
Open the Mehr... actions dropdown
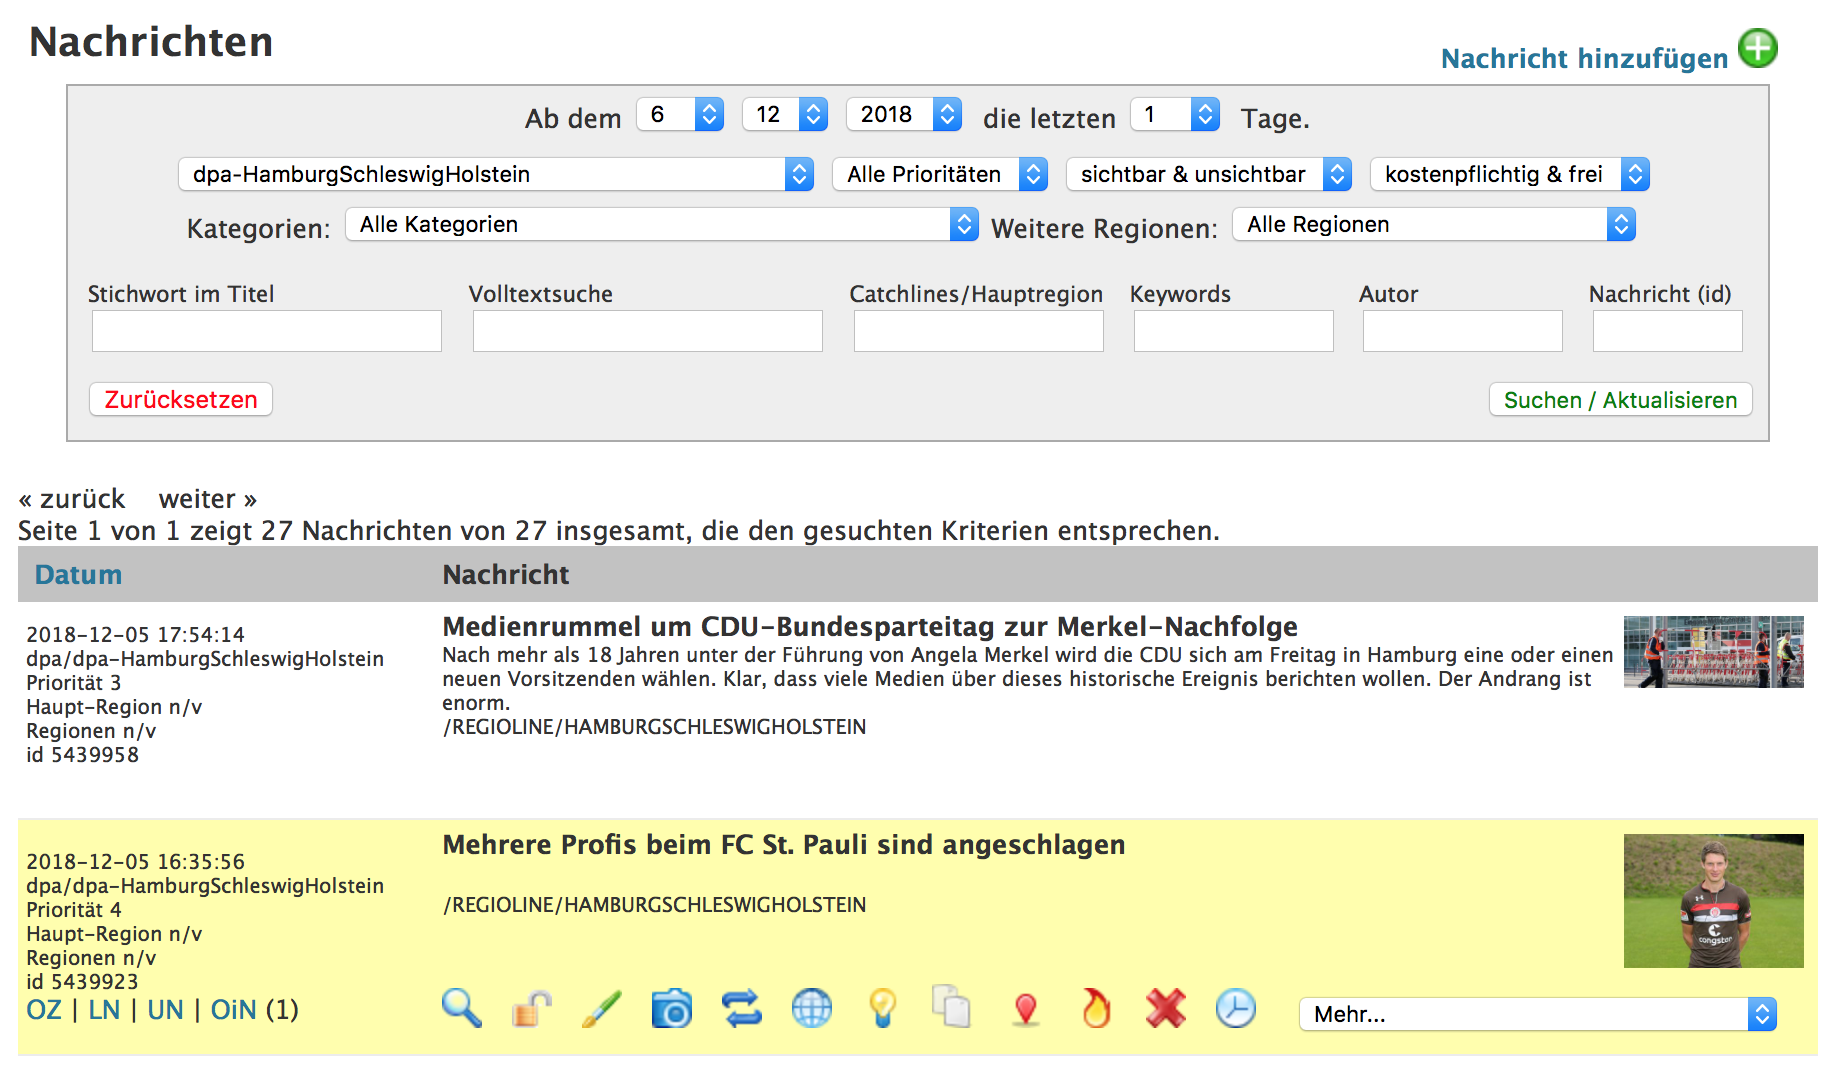pos(1537,1014)
